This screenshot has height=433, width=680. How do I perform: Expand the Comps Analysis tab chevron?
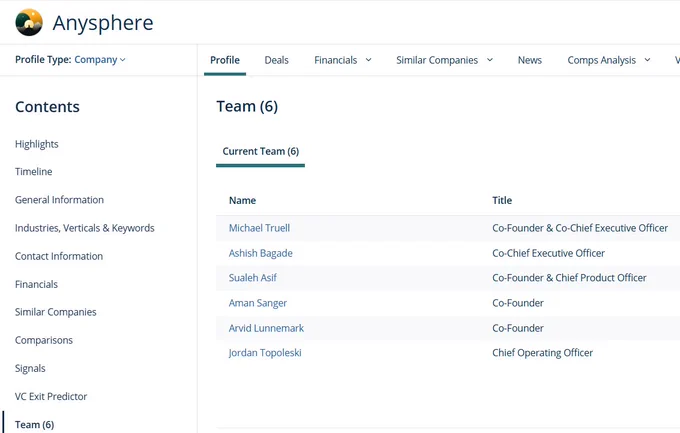point(647,60)
